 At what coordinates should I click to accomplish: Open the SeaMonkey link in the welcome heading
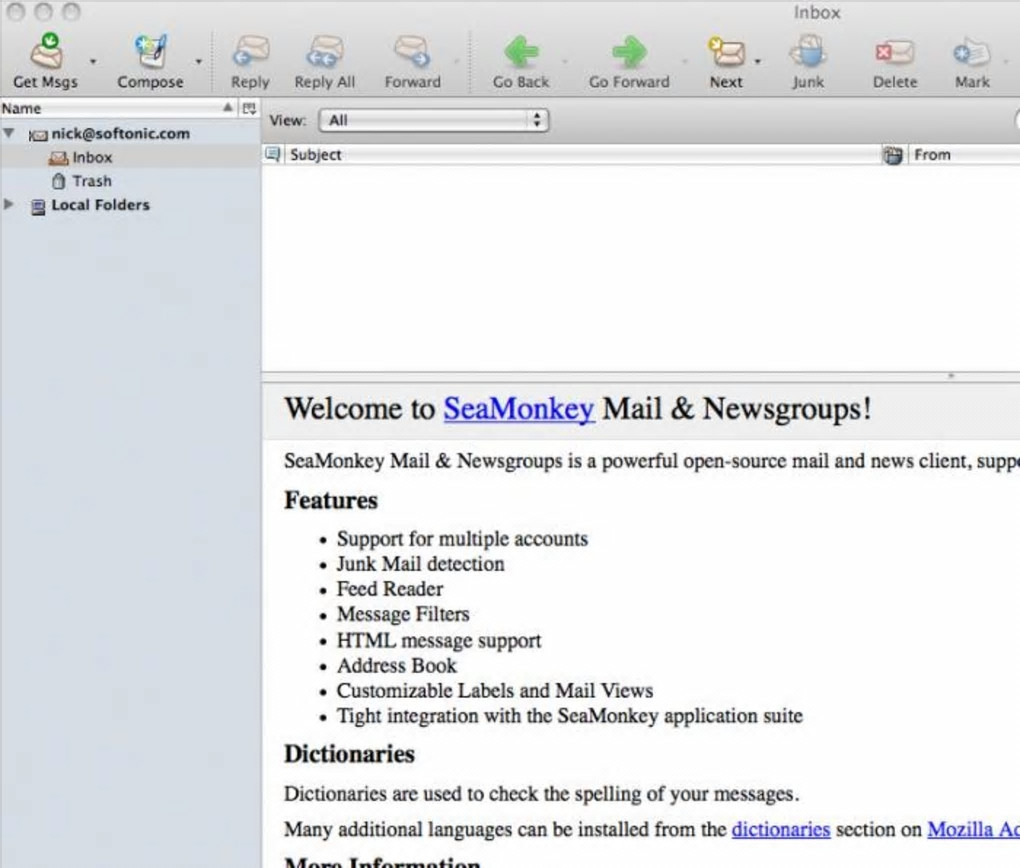pyautogui.click(x=518, y=409)
